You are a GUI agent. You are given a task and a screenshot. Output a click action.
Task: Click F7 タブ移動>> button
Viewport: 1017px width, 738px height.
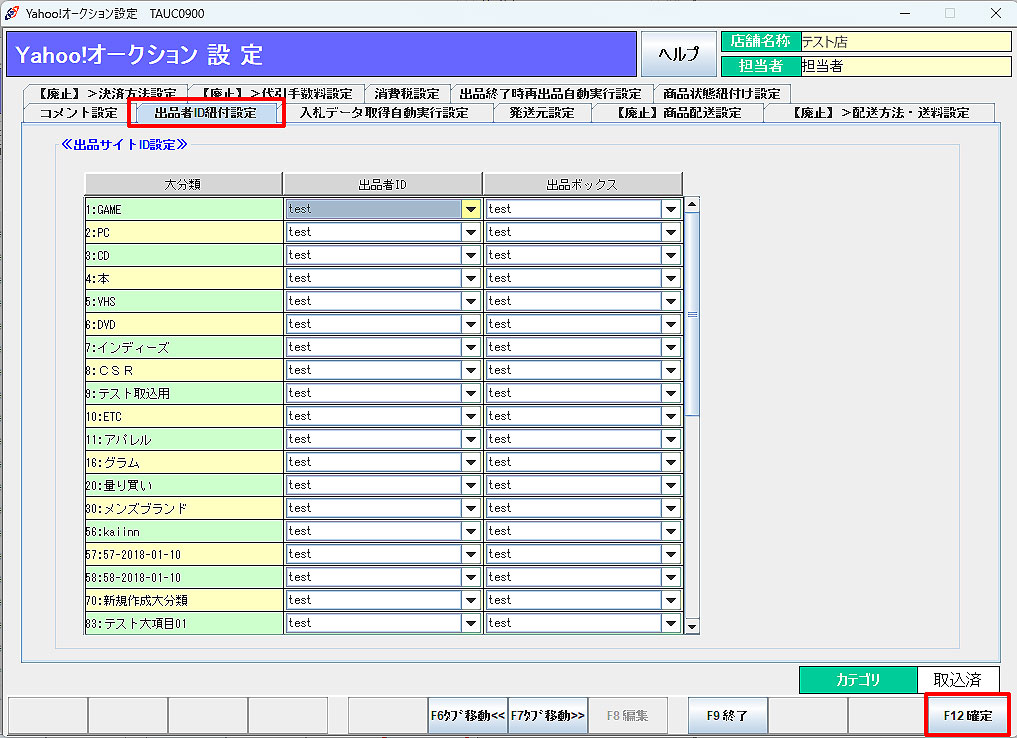point(547,716)
